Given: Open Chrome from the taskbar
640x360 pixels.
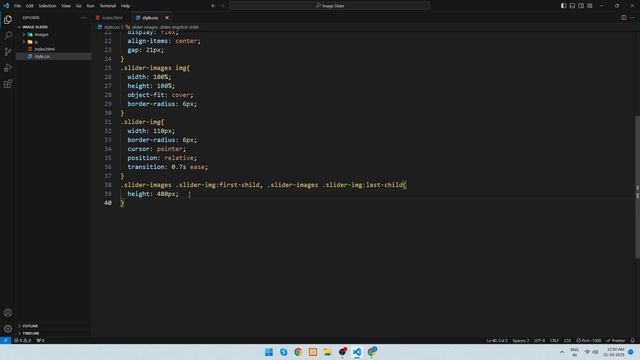Looking at the screenshot, I should click(298, 352).
